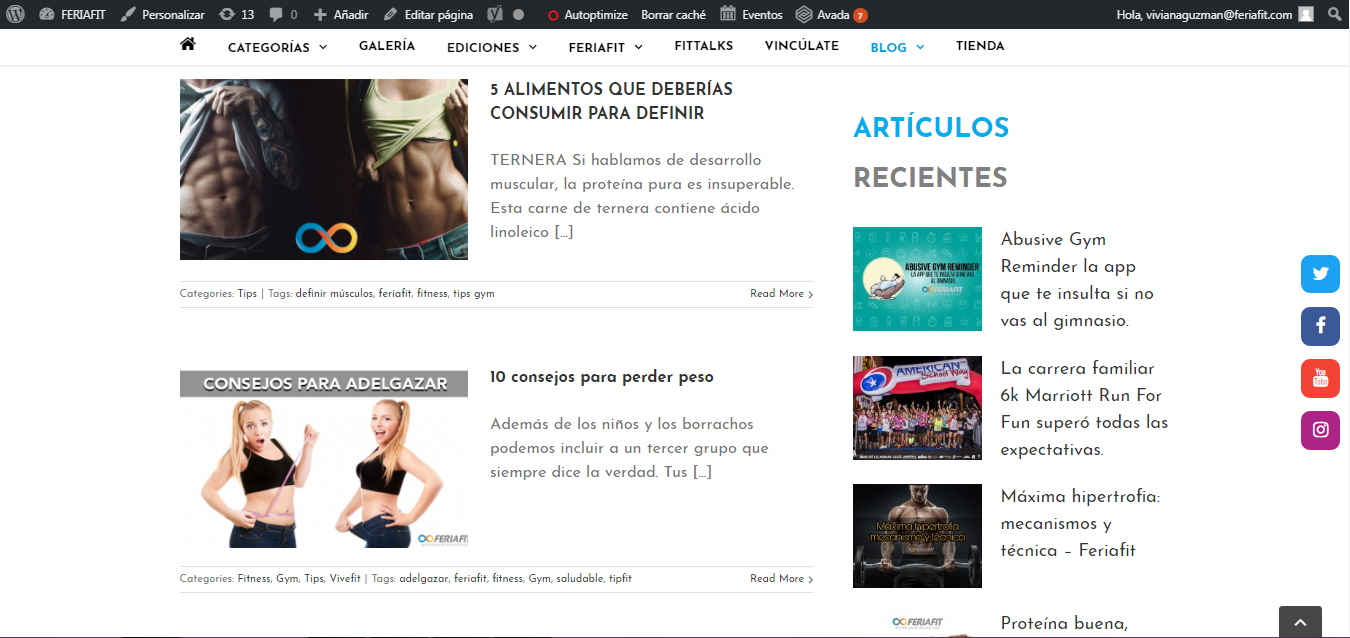Click the saludable tag
The width and height of the screenshot is (1350, 638).
(x=579, y=579)
